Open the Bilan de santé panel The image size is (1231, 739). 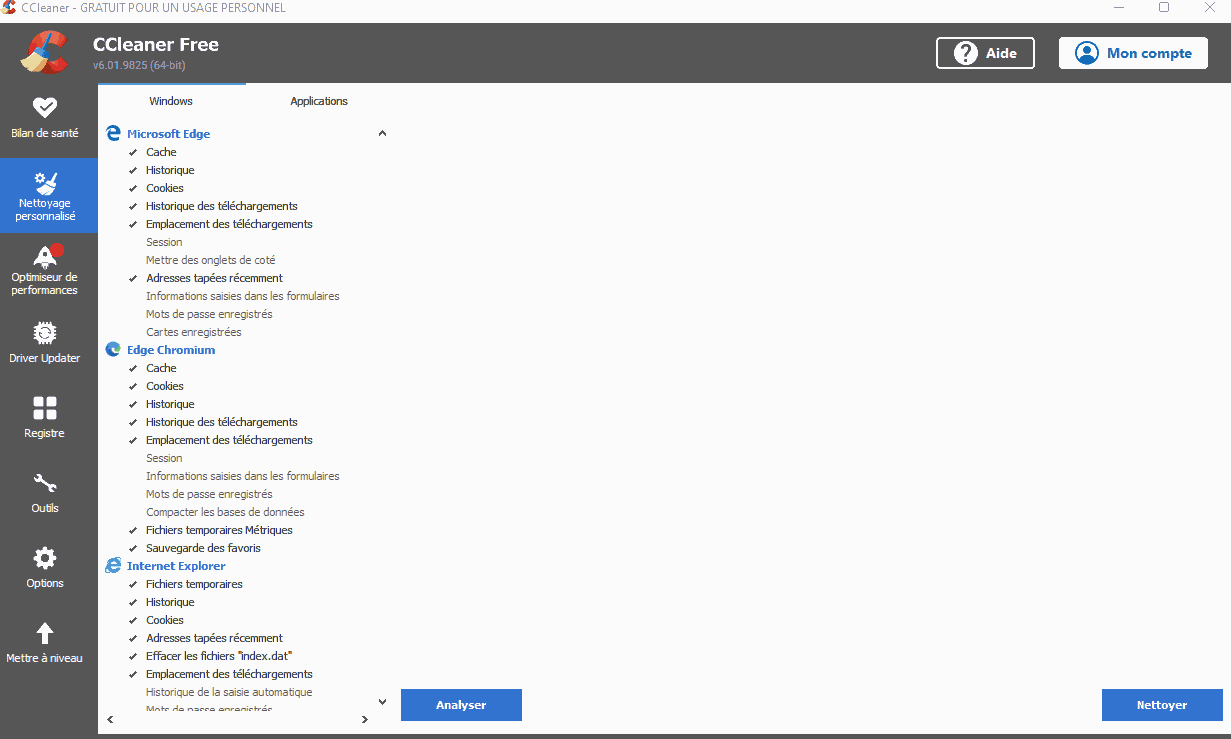point(44,113)
